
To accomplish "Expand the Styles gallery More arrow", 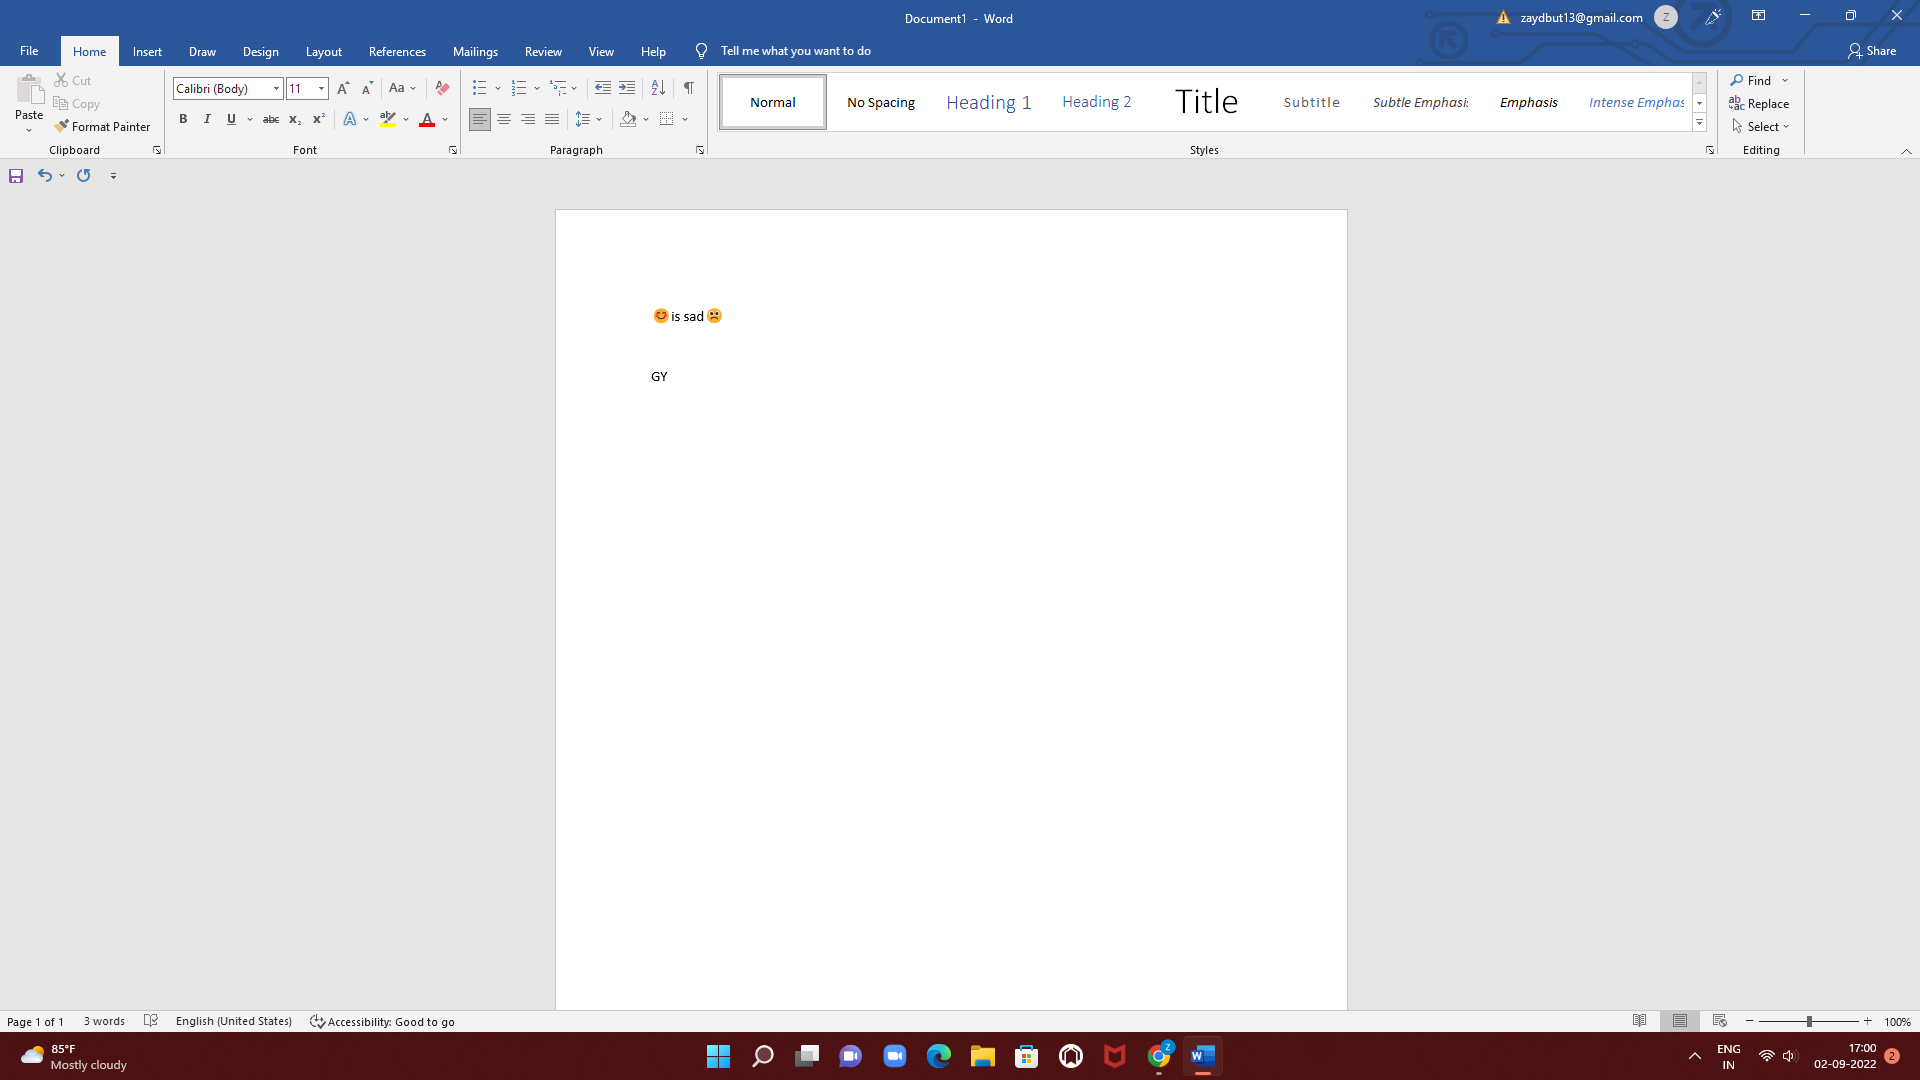I will 1699,122.
